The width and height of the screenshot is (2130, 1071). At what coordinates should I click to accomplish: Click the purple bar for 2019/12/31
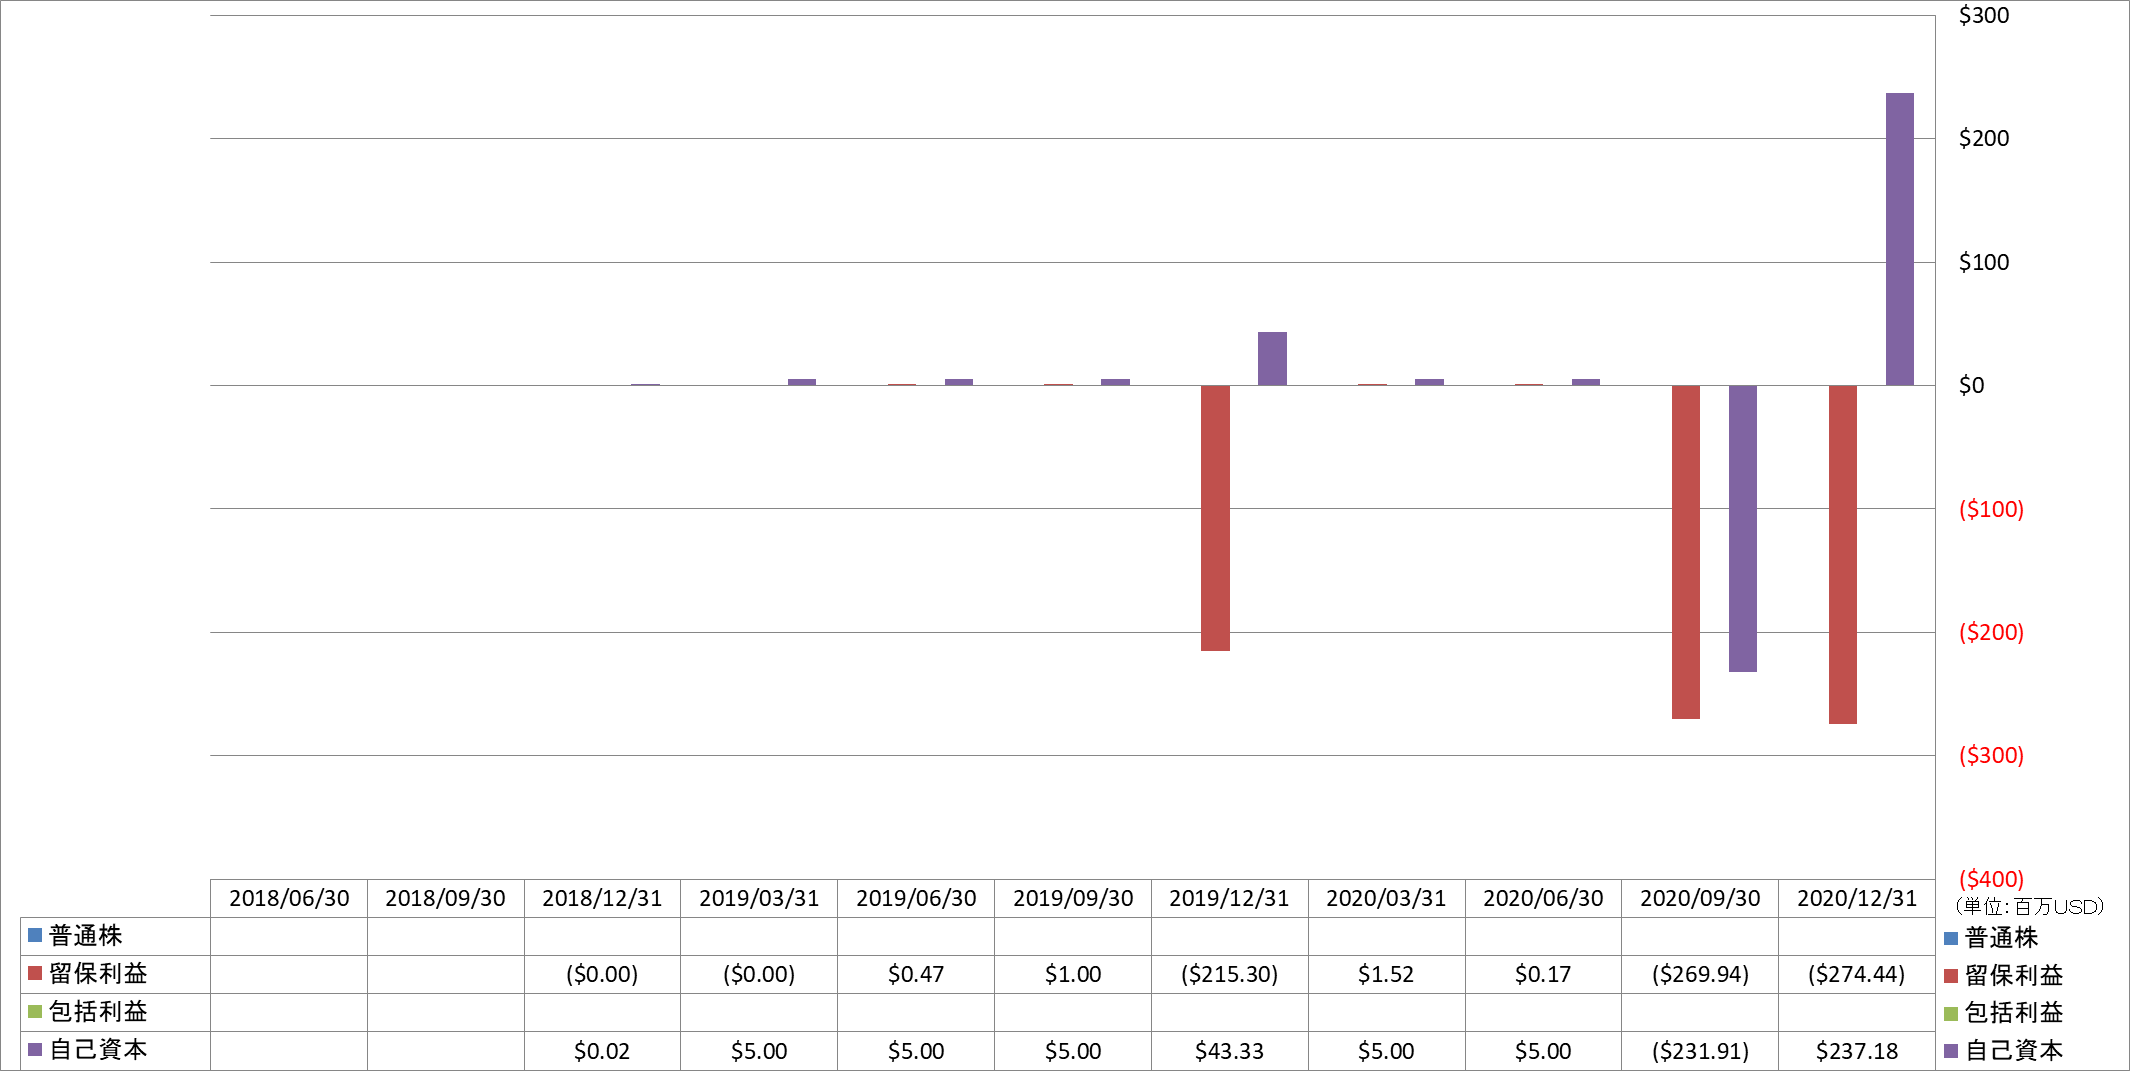pyautogui.click(x=1272, y=358)
